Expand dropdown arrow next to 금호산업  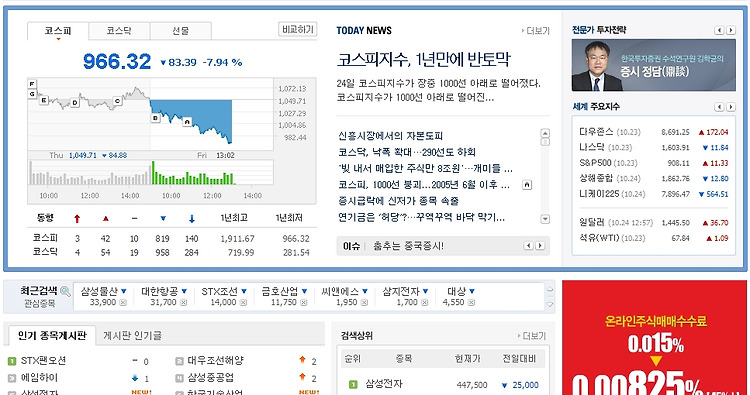(304, 291)
